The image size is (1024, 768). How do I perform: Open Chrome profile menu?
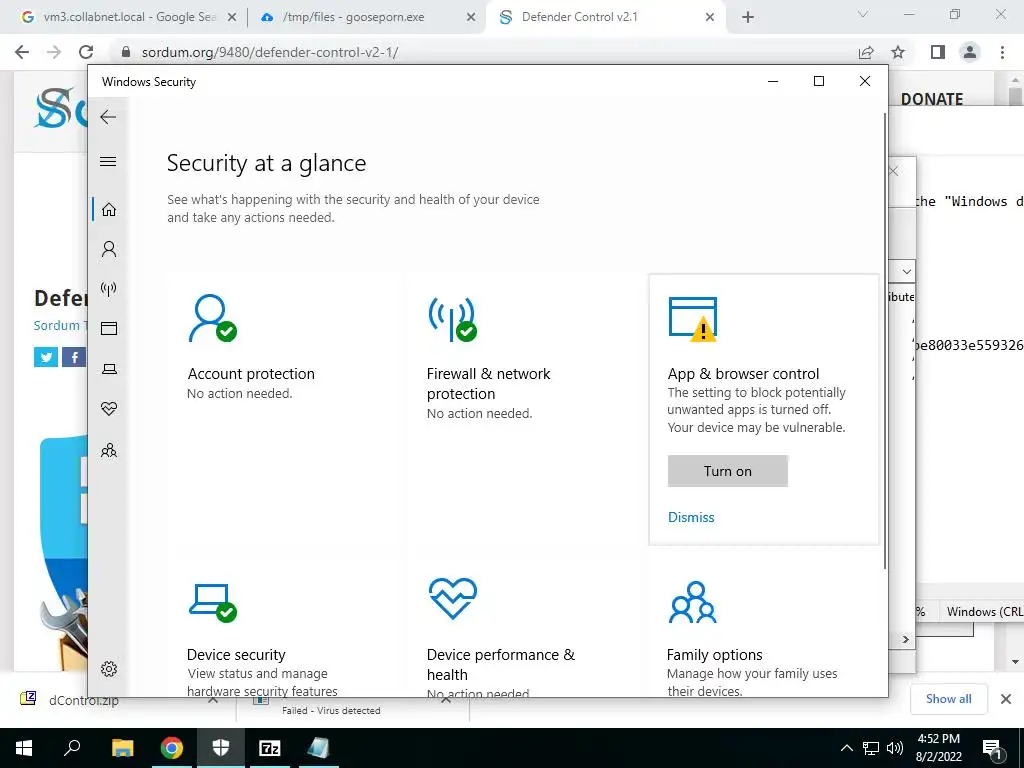(970, 52)
